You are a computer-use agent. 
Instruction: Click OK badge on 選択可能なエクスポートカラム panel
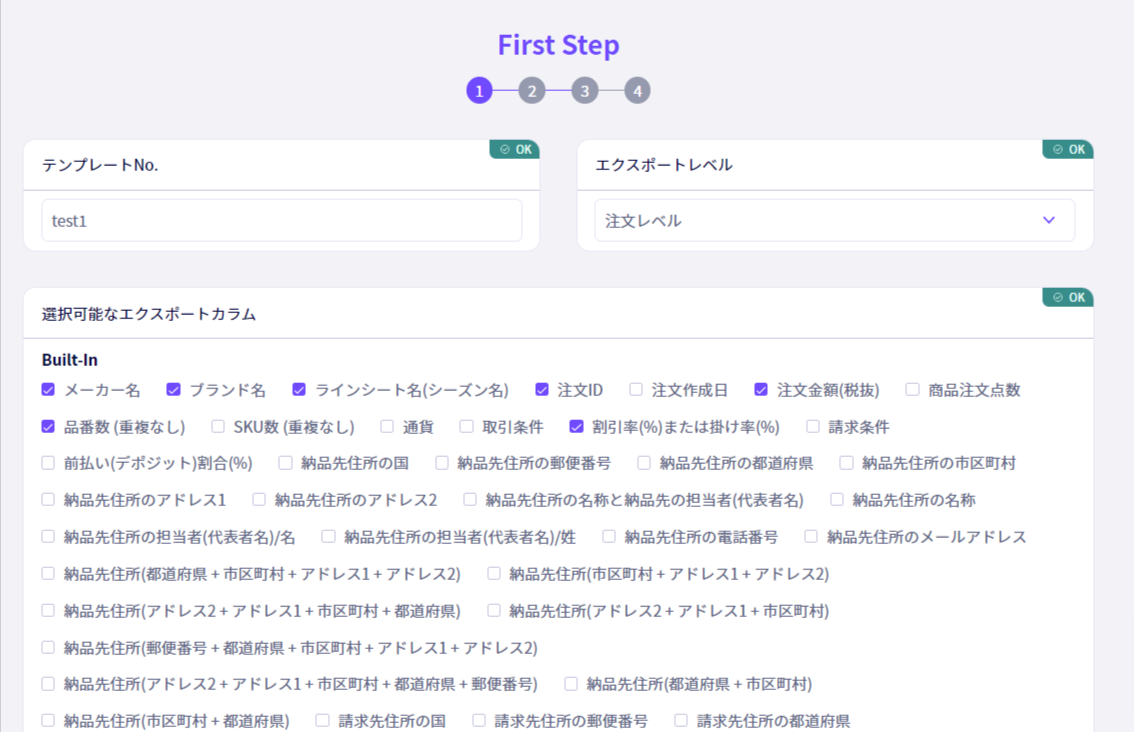pyautogui.click(x=1068, y=297)
